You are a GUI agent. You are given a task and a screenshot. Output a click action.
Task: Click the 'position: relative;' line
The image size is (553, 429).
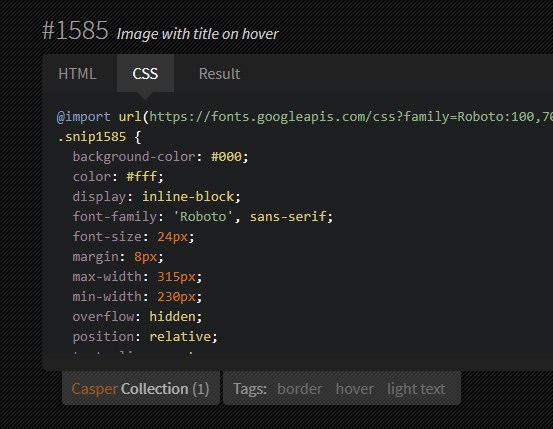coord(145,337)
